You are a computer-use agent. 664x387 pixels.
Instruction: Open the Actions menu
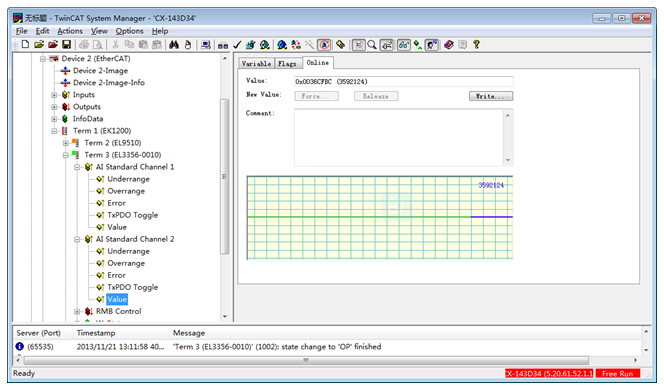coord(70,31)
